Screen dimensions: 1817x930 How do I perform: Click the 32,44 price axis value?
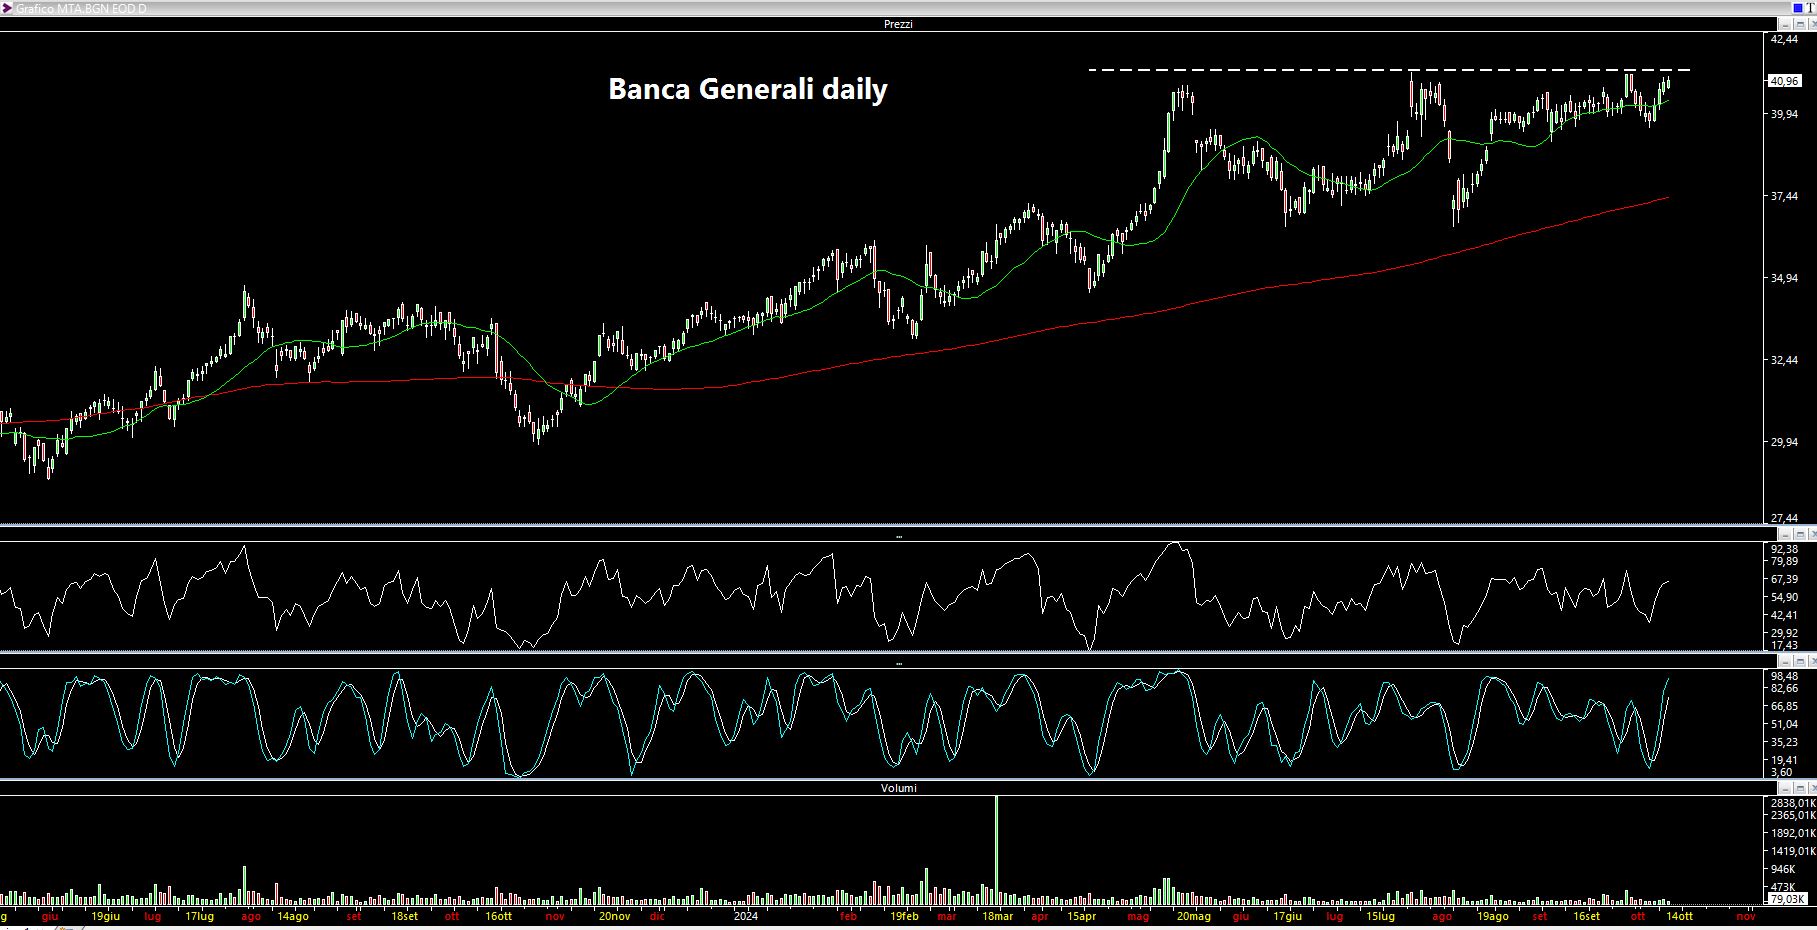[x=1784, y=360]
